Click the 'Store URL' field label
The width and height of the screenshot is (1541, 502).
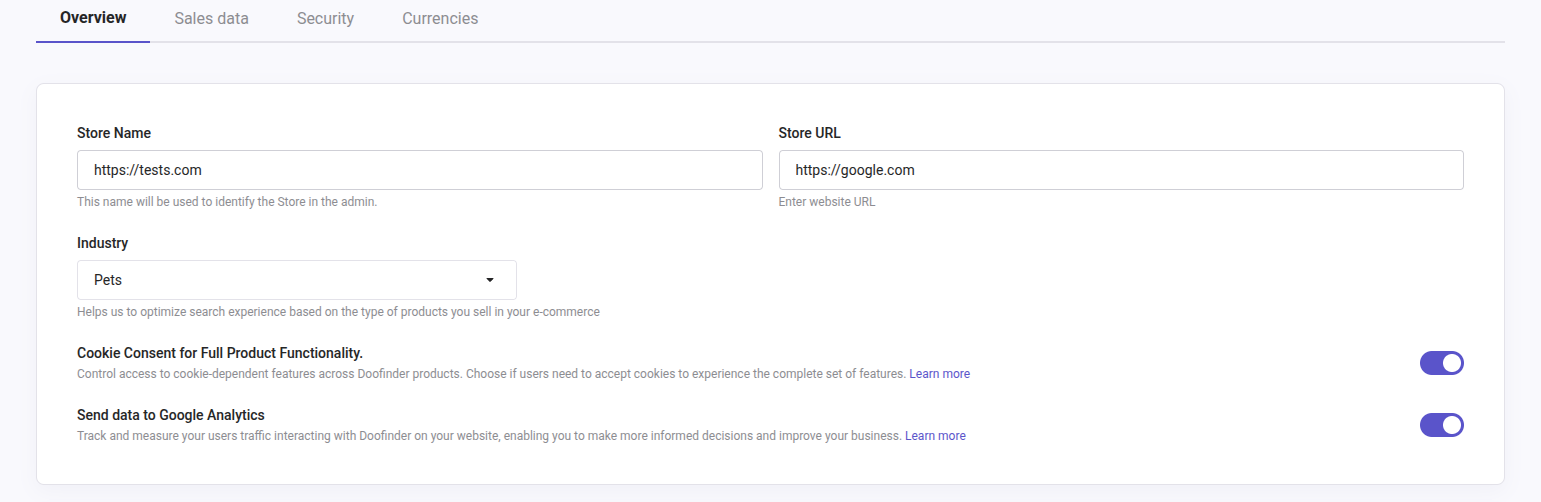pos(810,133)
